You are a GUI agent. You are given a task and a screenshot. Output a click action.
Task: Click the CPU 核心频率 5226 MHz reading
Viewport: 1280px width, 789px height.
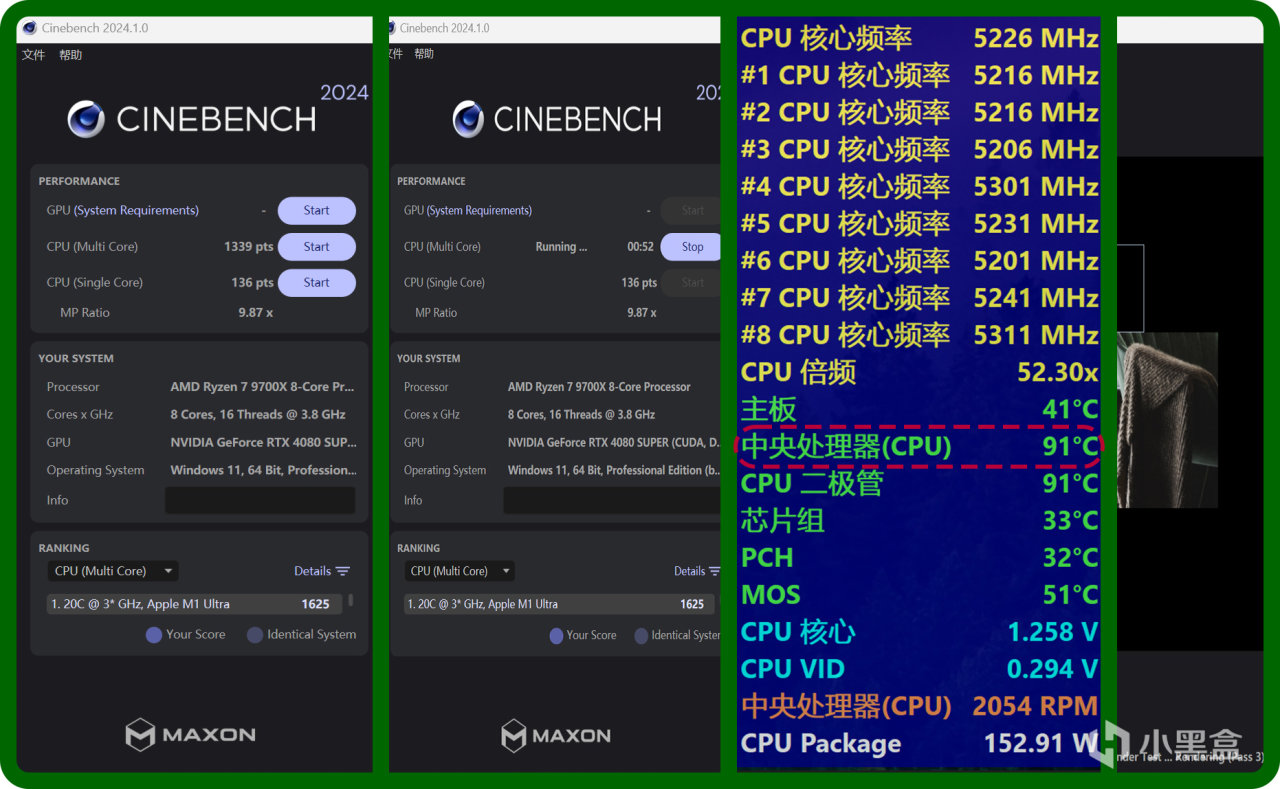pyautogui.click(x=919, y=39)
